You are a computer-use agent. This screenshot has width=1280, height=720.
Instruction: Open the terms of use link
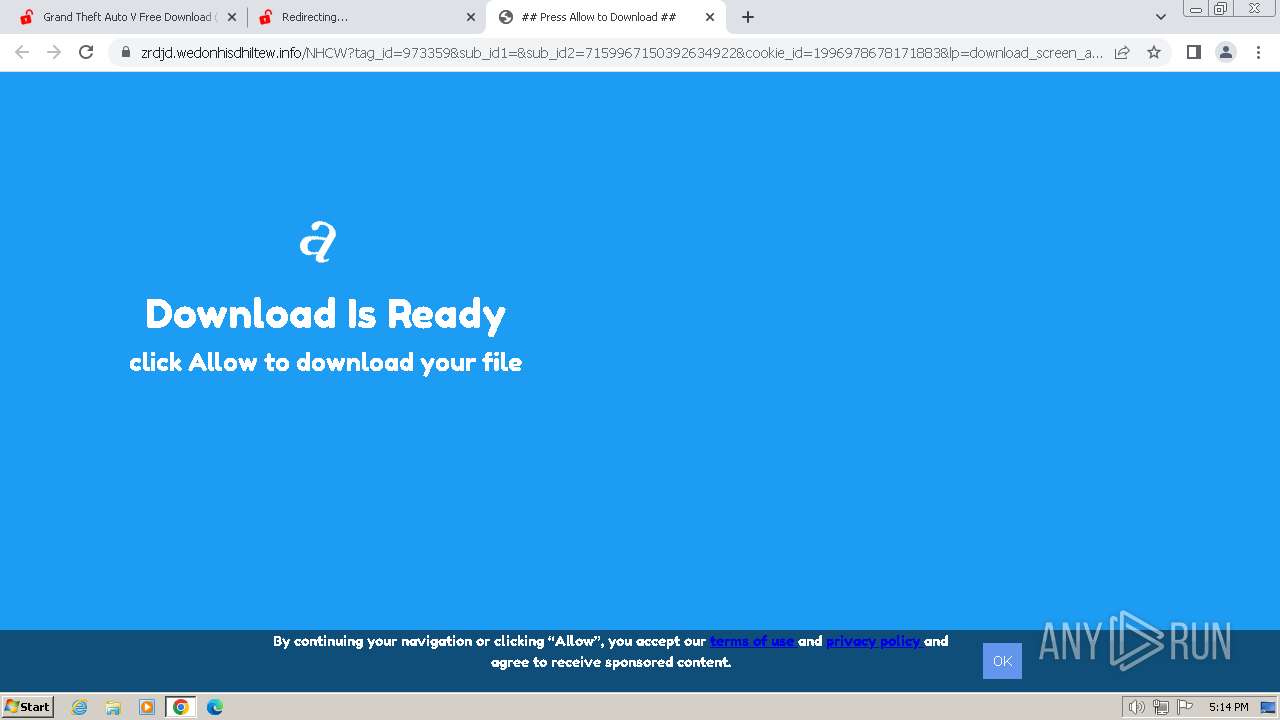(753, 641)
